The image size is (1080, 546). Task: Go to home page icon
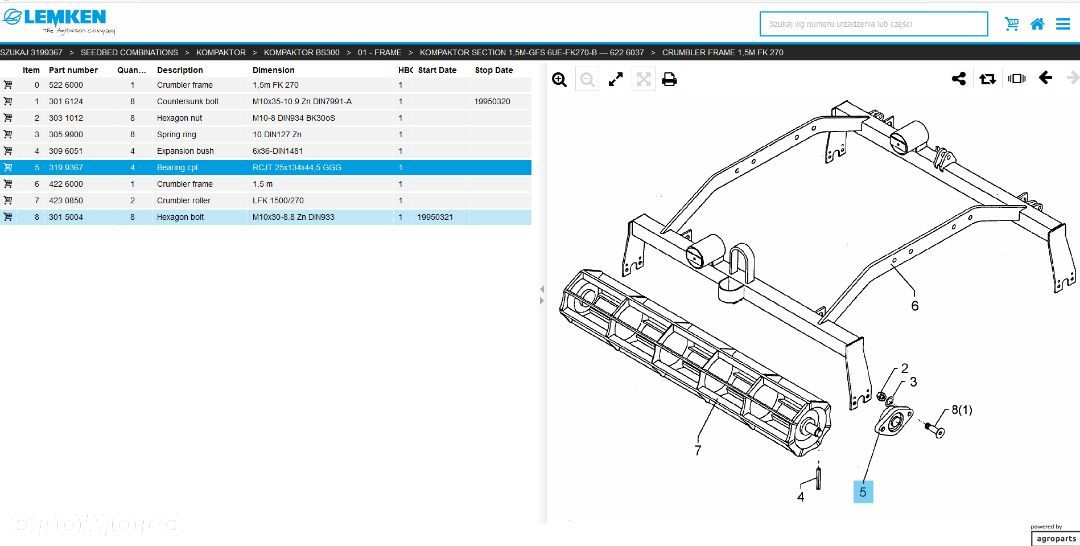coord(1037,24)
